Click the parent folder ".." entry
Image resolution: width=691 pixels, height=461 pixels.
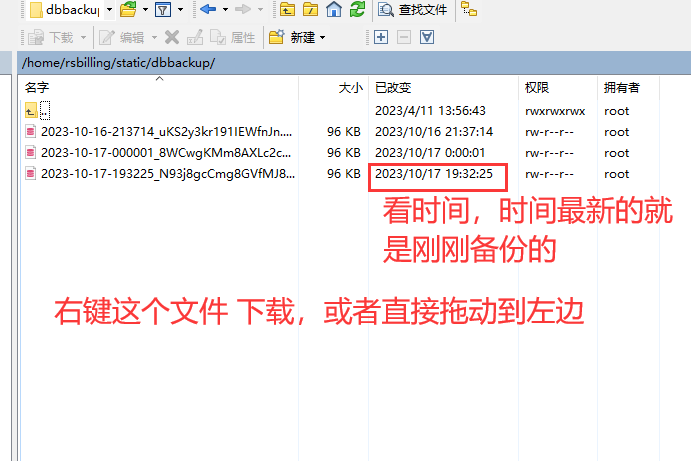tap(44, 111)
